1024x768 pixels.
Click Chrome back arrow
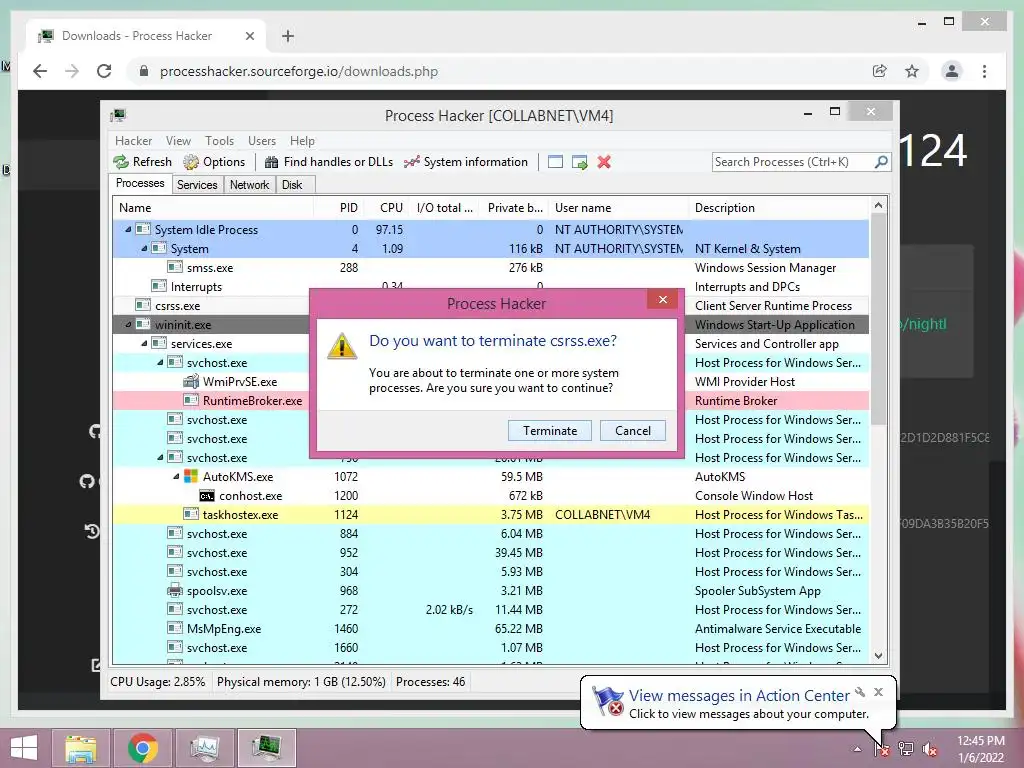pyautogui.click(x=40, y=71)
